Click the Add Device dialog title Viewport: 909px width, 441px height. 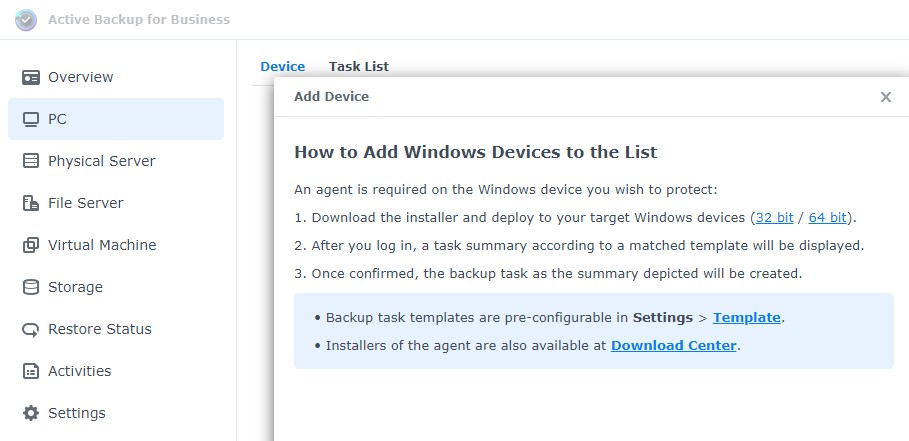click(x=332, y=97)
